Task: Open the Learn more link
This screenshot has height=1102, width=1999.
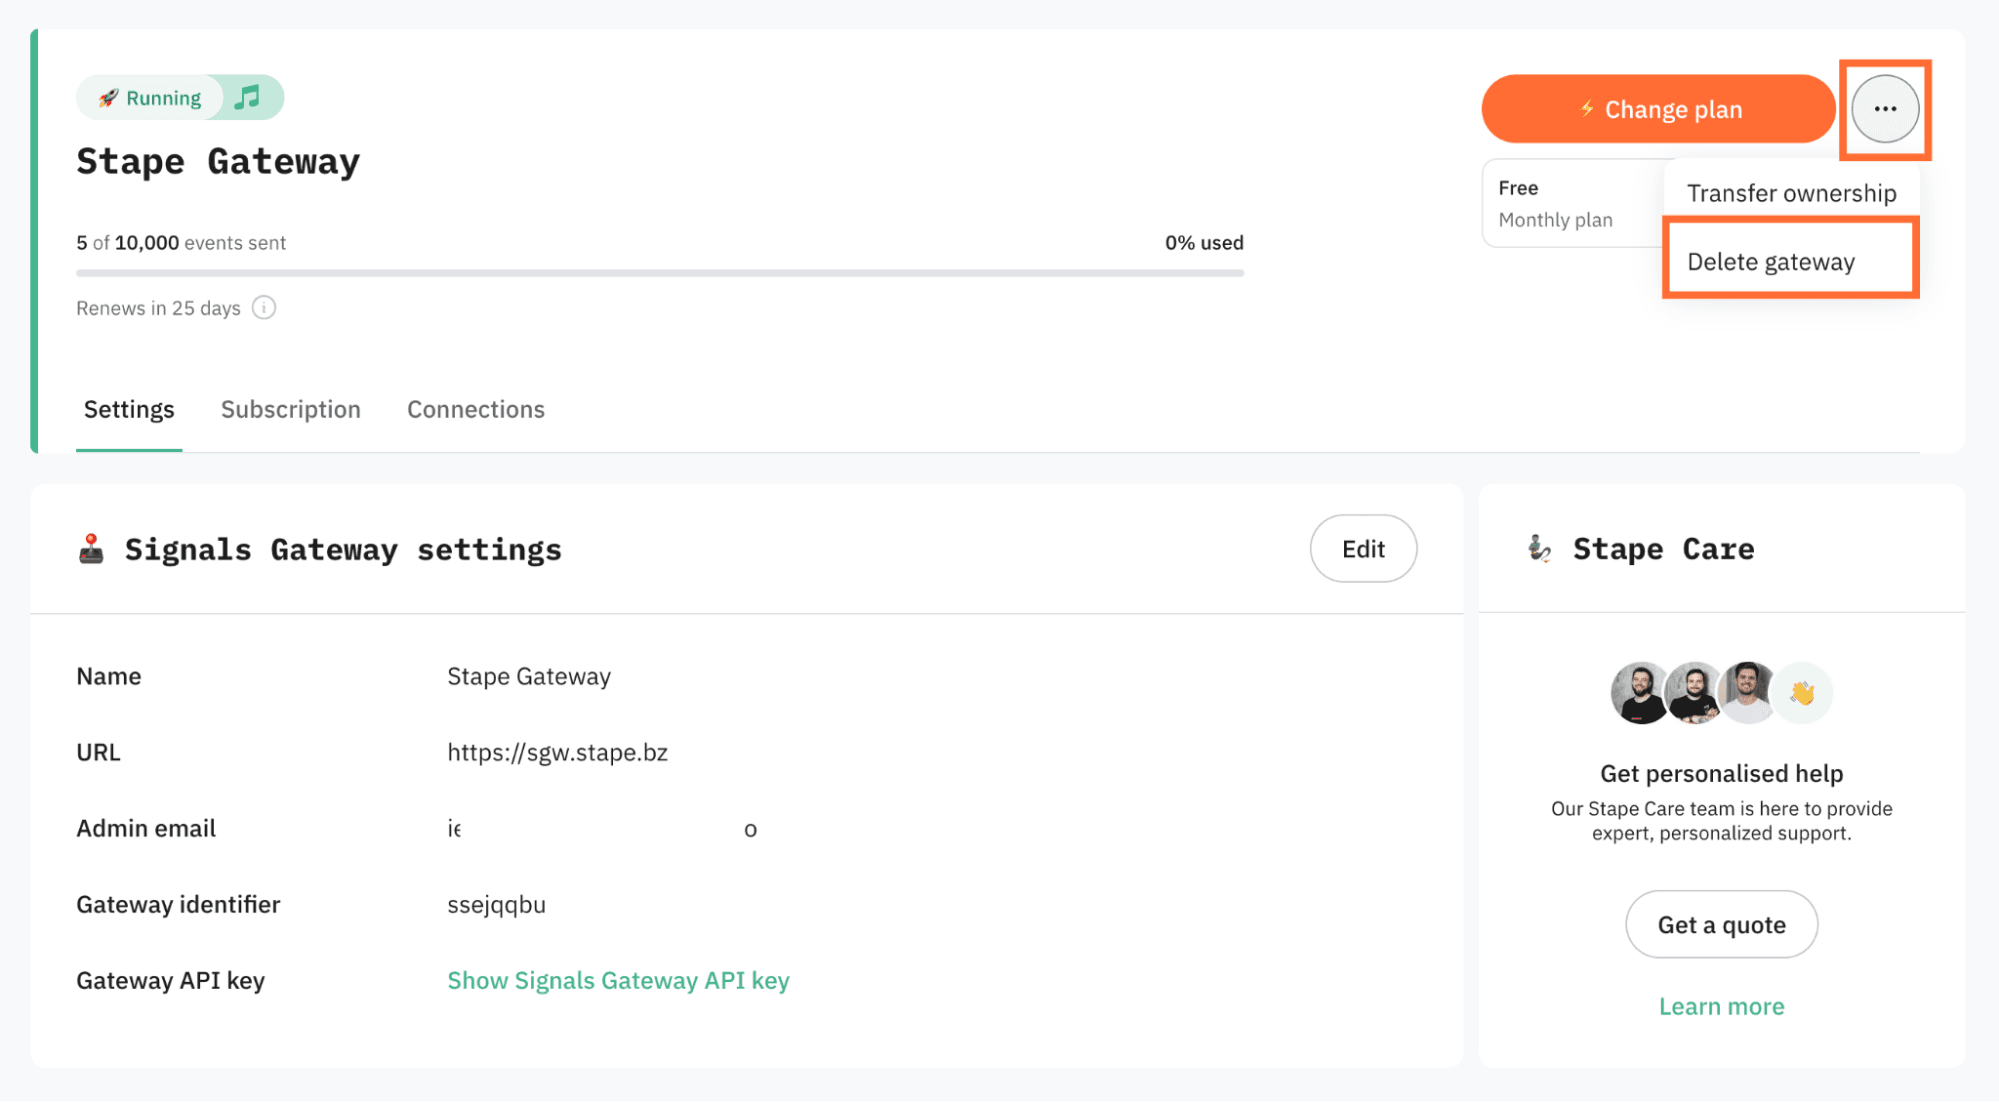Action: point(1721,1007)
